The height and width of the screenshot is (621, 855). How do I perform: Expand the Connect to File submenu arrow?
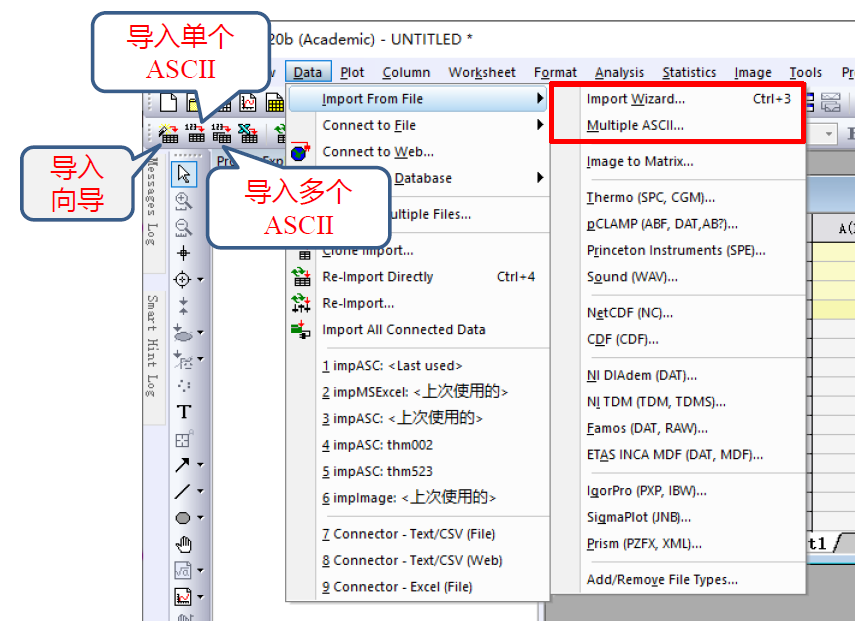click(540, 125)
